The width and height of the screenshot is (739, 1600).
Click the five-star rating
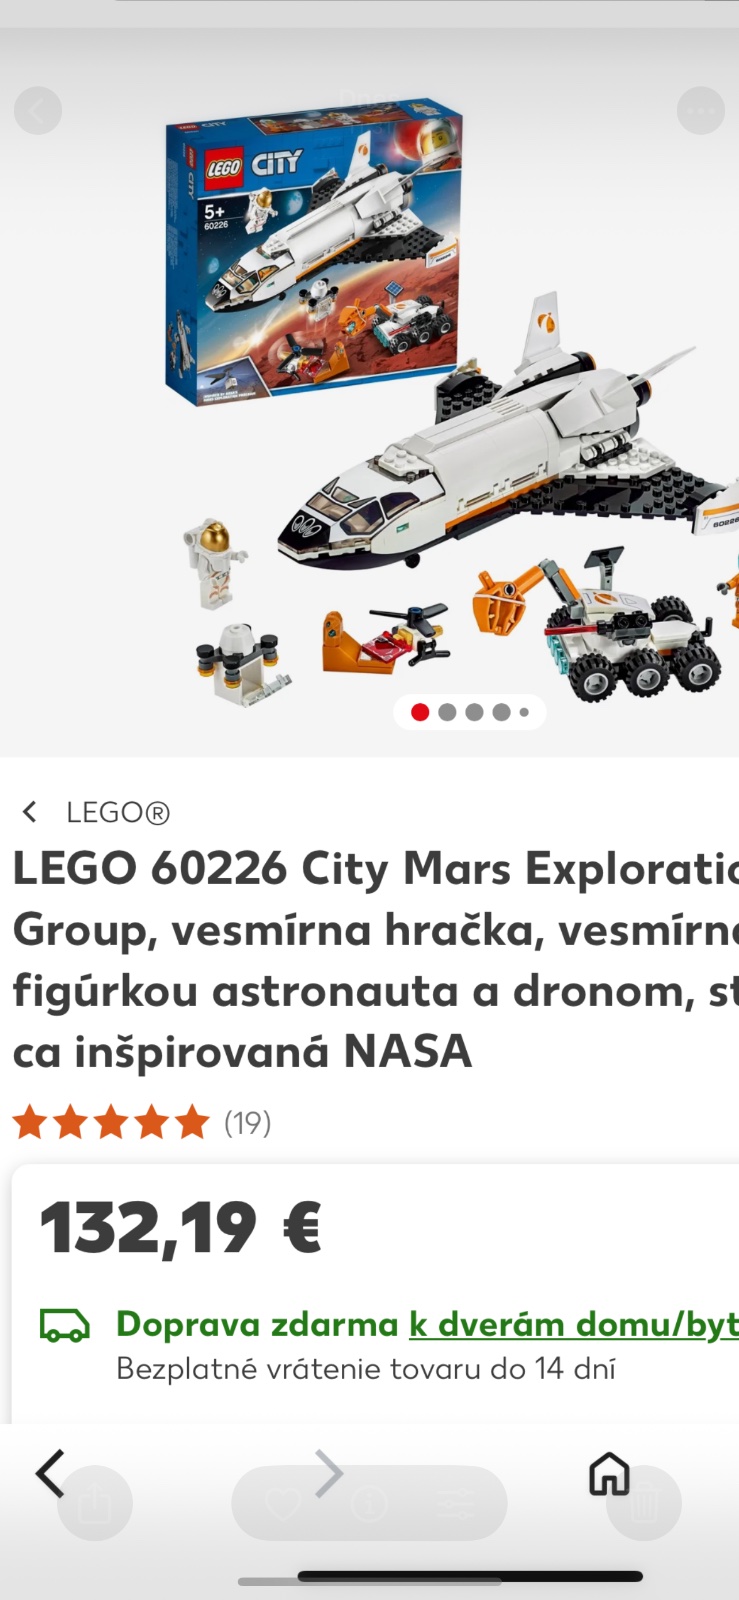[111, 1123]
